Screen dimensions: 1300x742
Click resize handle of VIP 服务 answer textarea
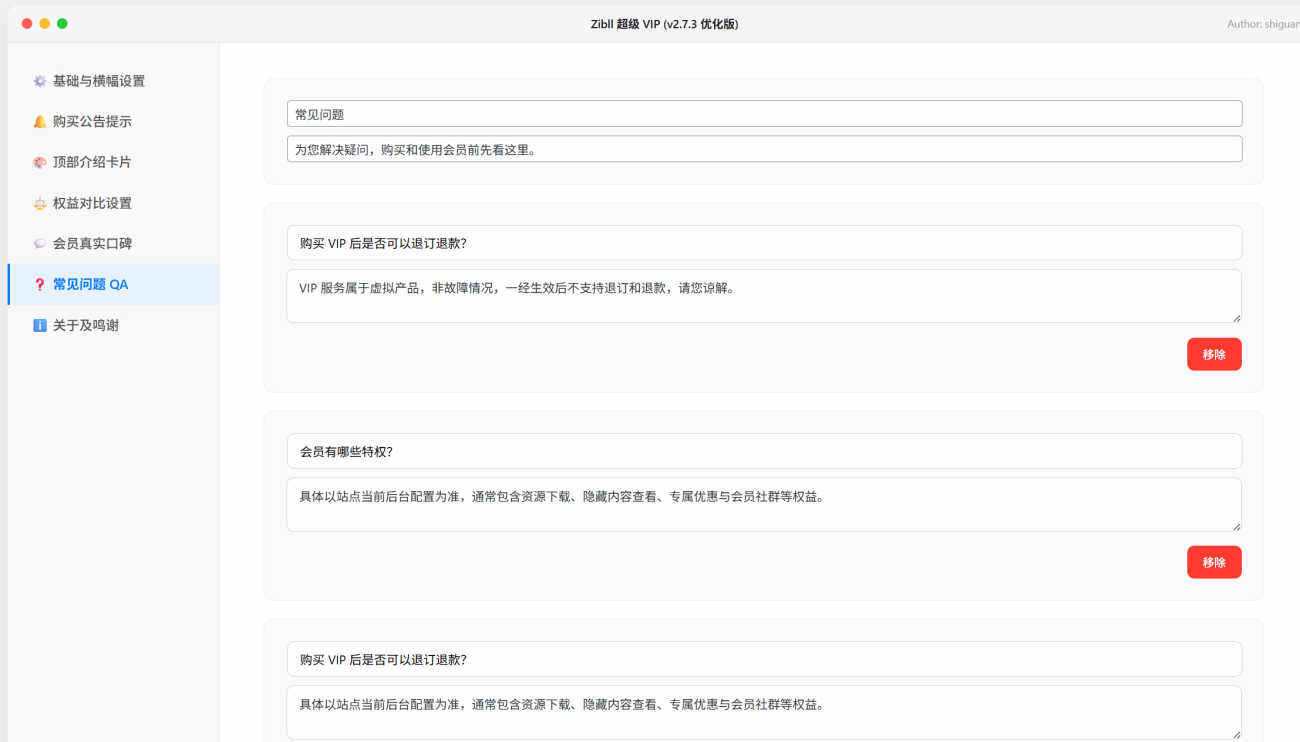(1236, 317)
